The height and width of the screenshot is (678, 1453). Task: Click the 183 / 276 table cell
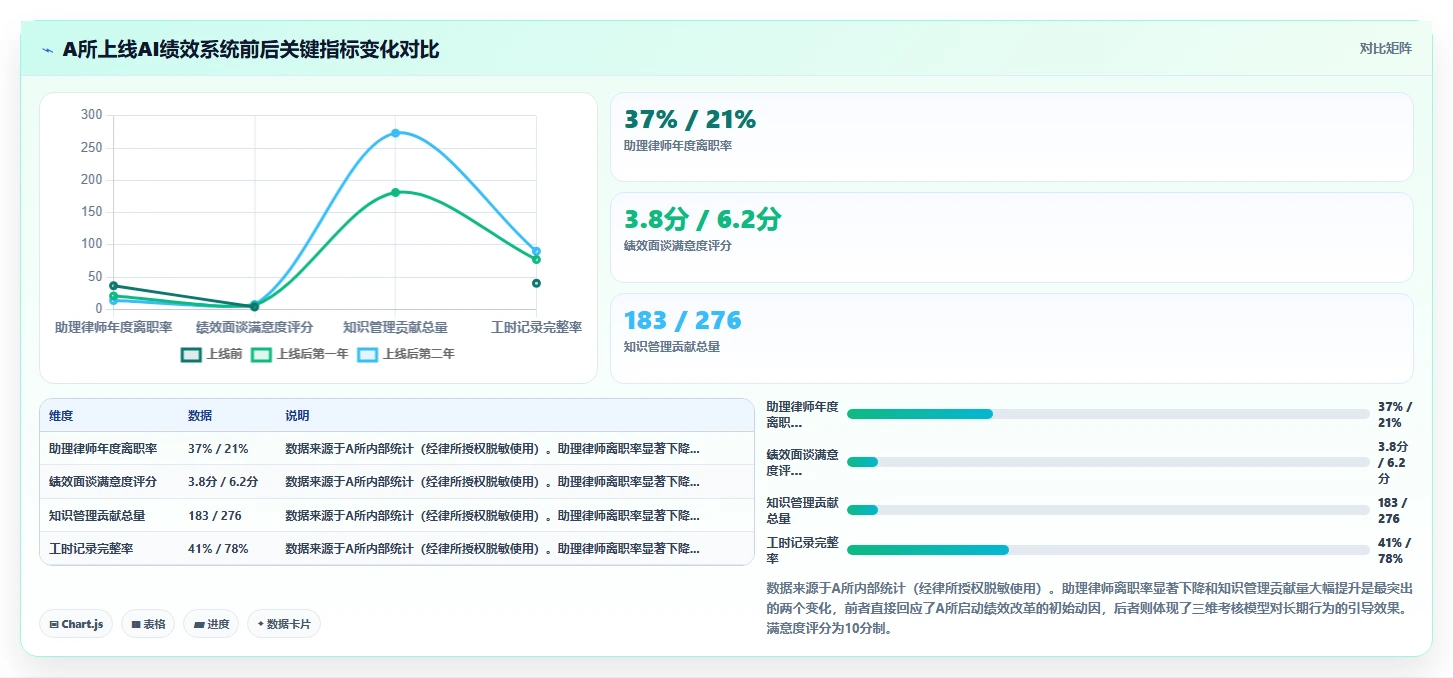[x=227, y=516]
